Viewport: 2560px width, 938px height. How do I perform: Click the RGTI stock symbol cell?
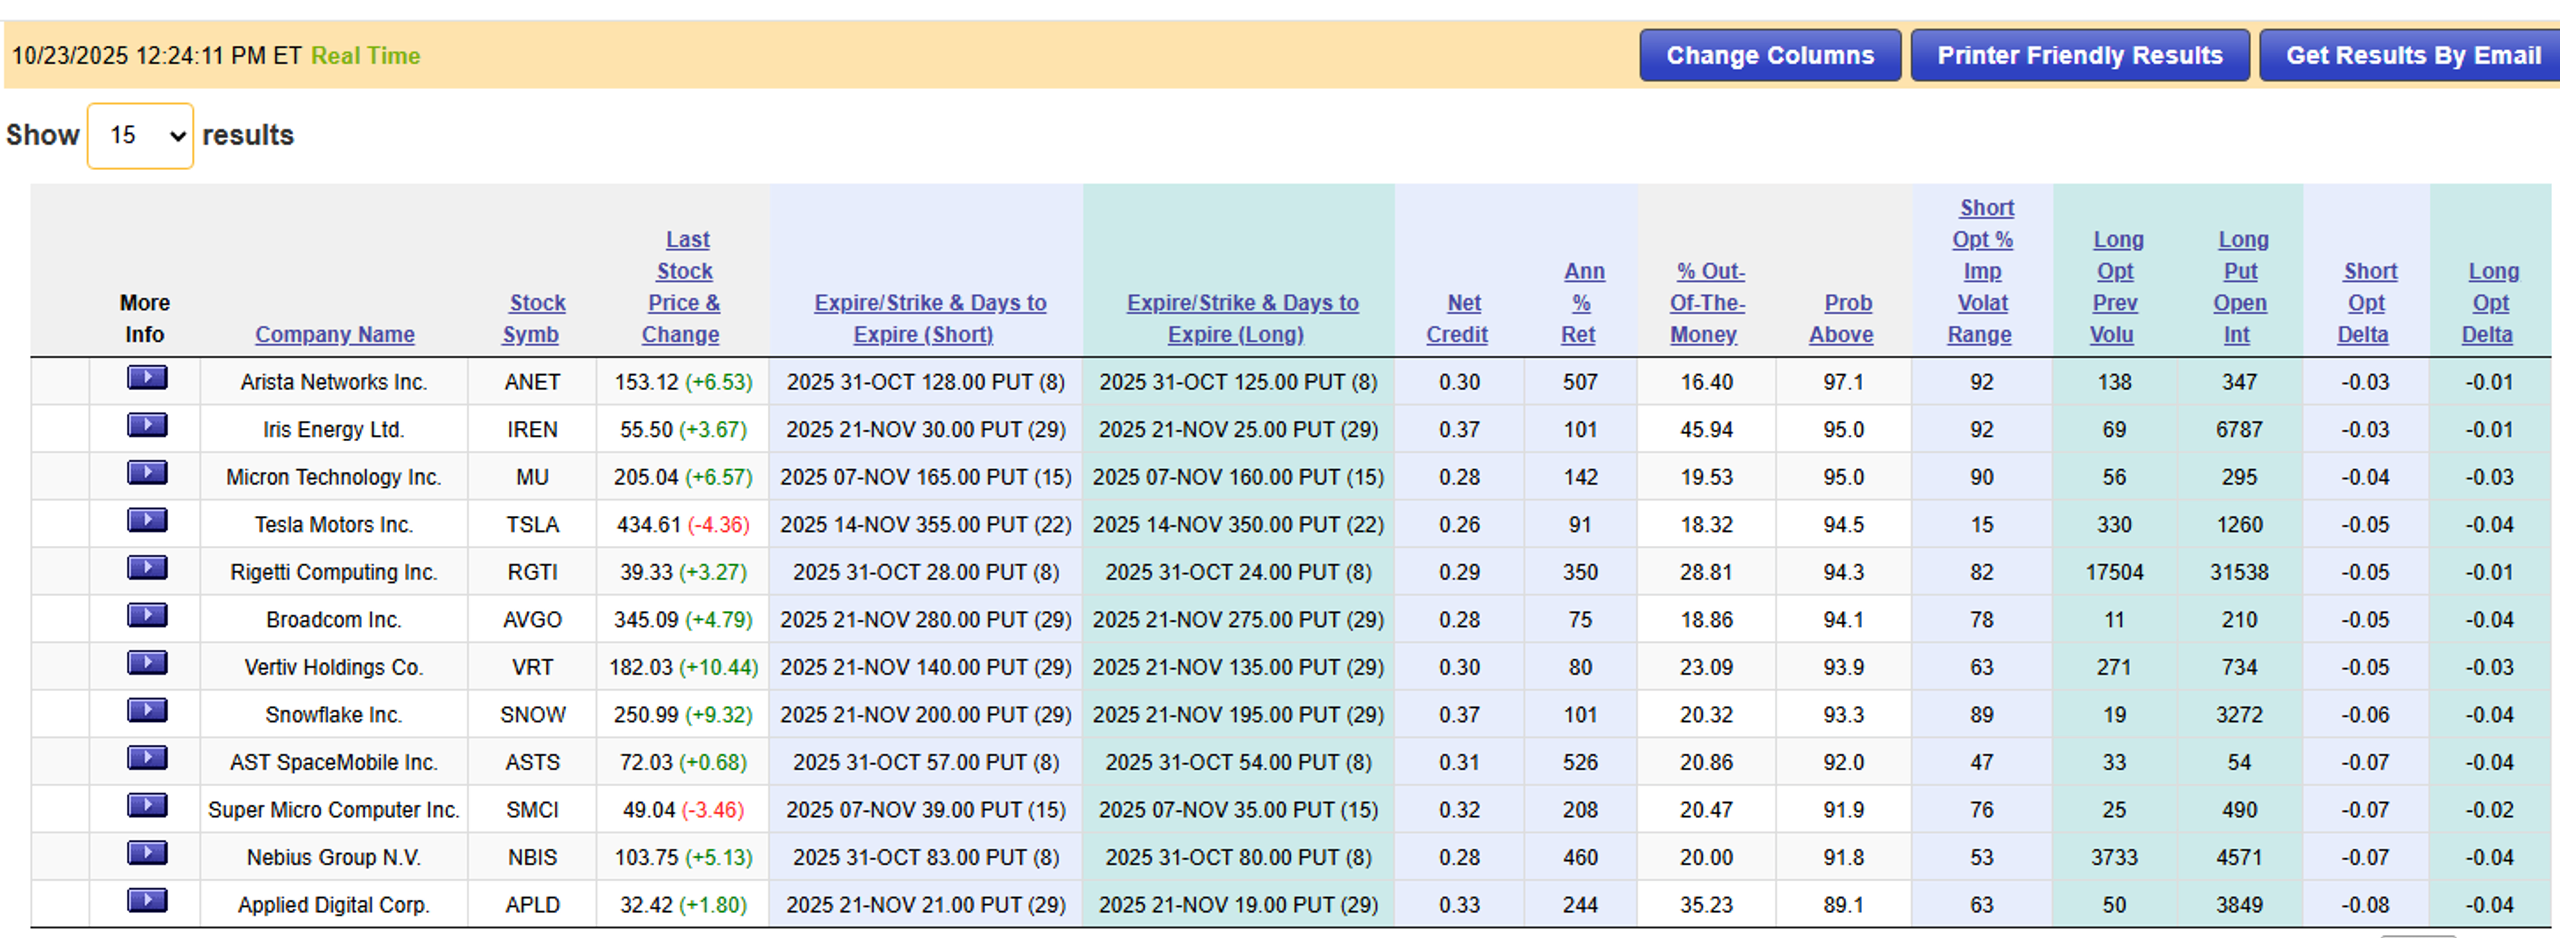point(532,572)
